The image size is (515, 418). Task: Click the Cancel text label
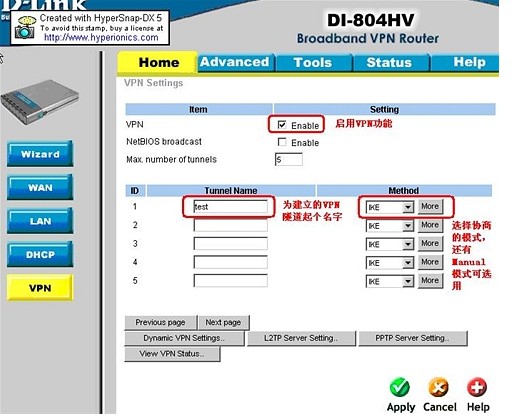pyautogui.click(x=440, y=407)
